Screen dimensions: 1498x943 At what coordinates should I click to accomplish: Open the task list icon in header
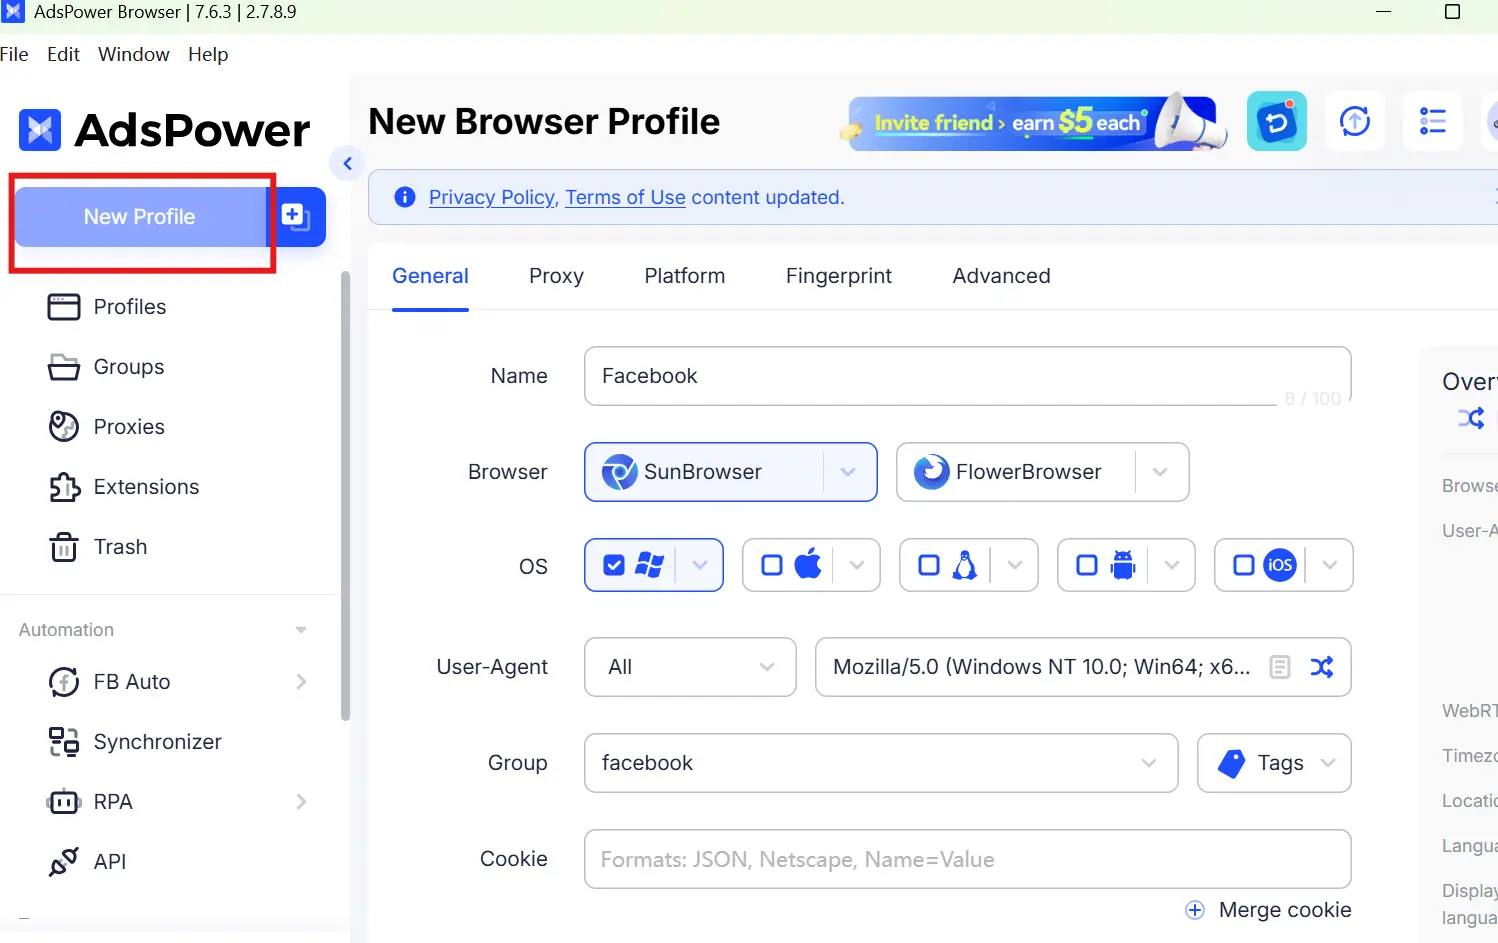pyautogui.click(x=1433, y=122)
